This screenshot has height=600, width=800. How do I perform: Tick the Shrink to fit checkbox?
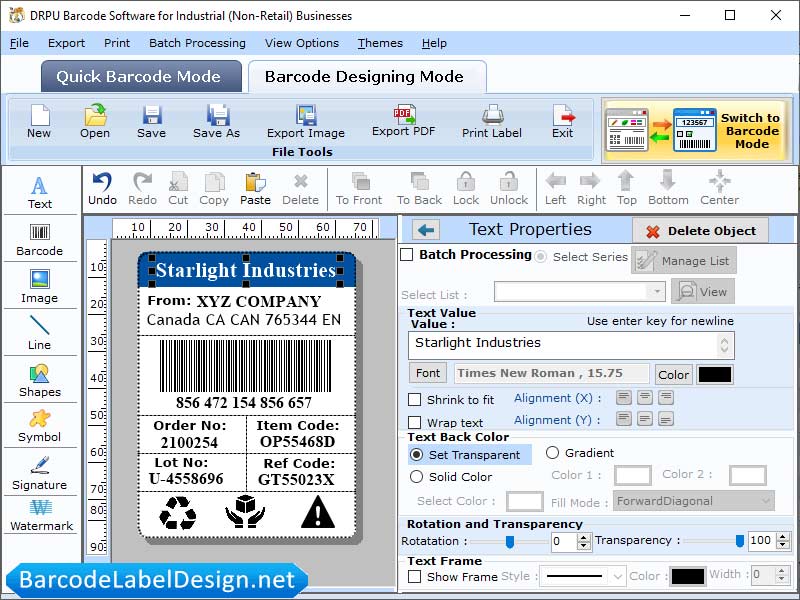coord(415,399)
